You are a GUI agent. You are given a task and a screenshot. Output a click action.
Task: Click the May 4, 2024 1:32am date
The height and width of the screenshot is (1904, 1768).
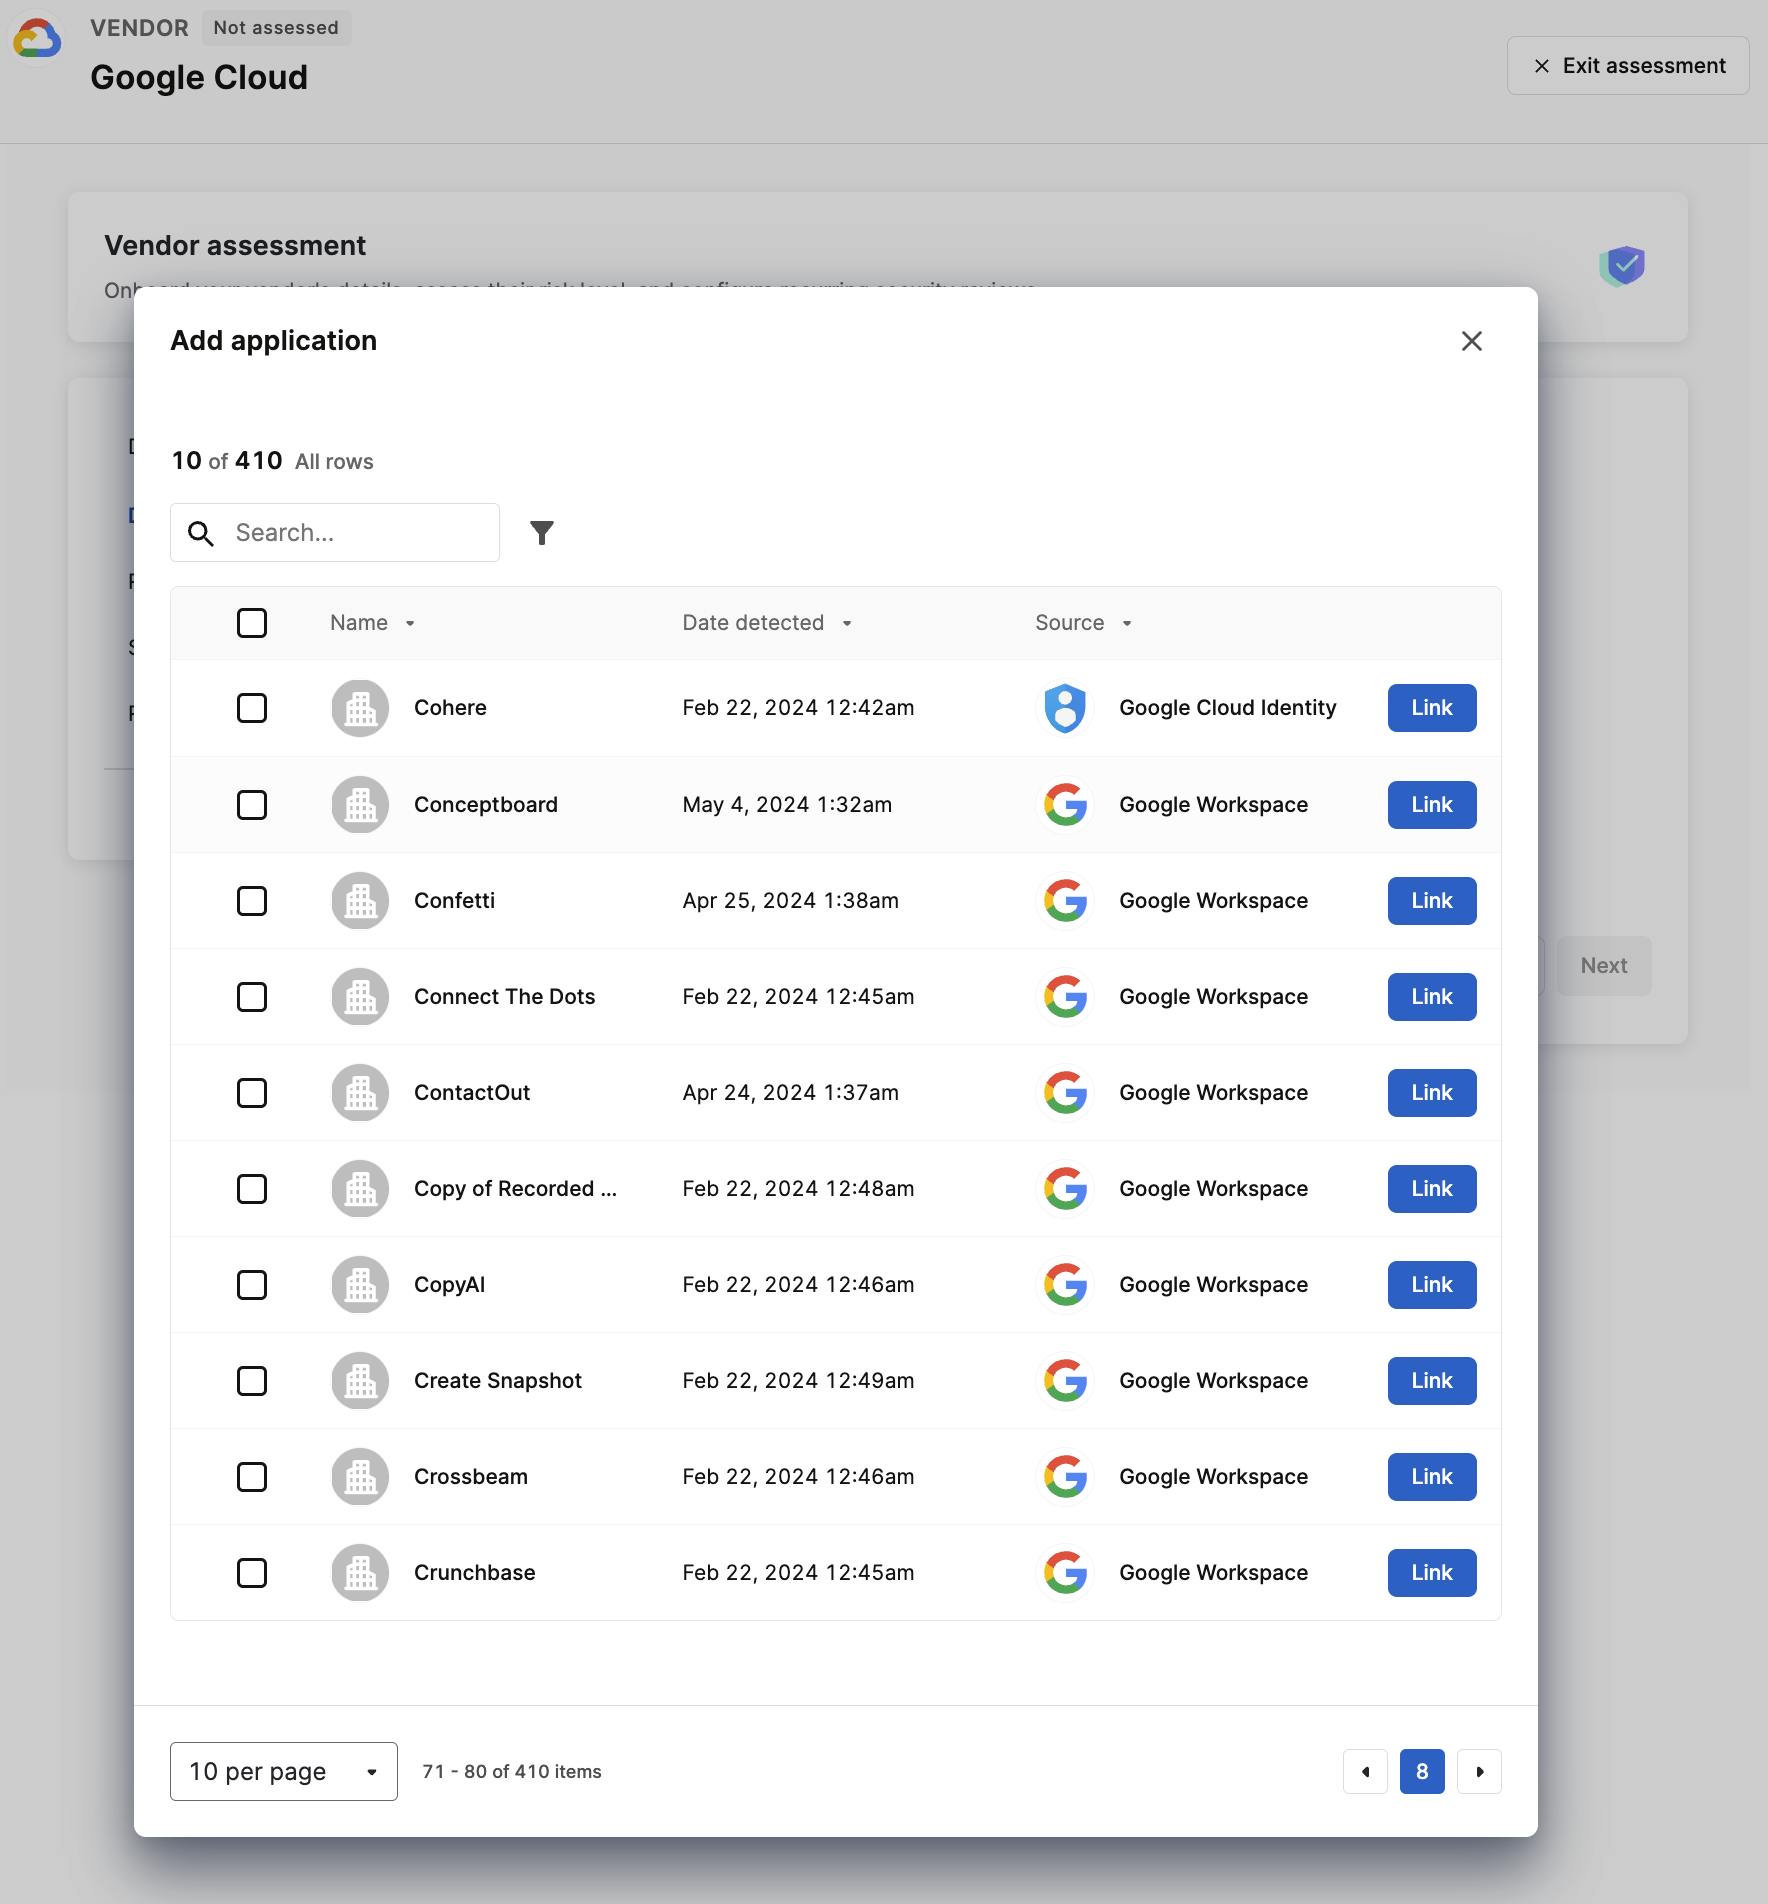click(787, 805)
